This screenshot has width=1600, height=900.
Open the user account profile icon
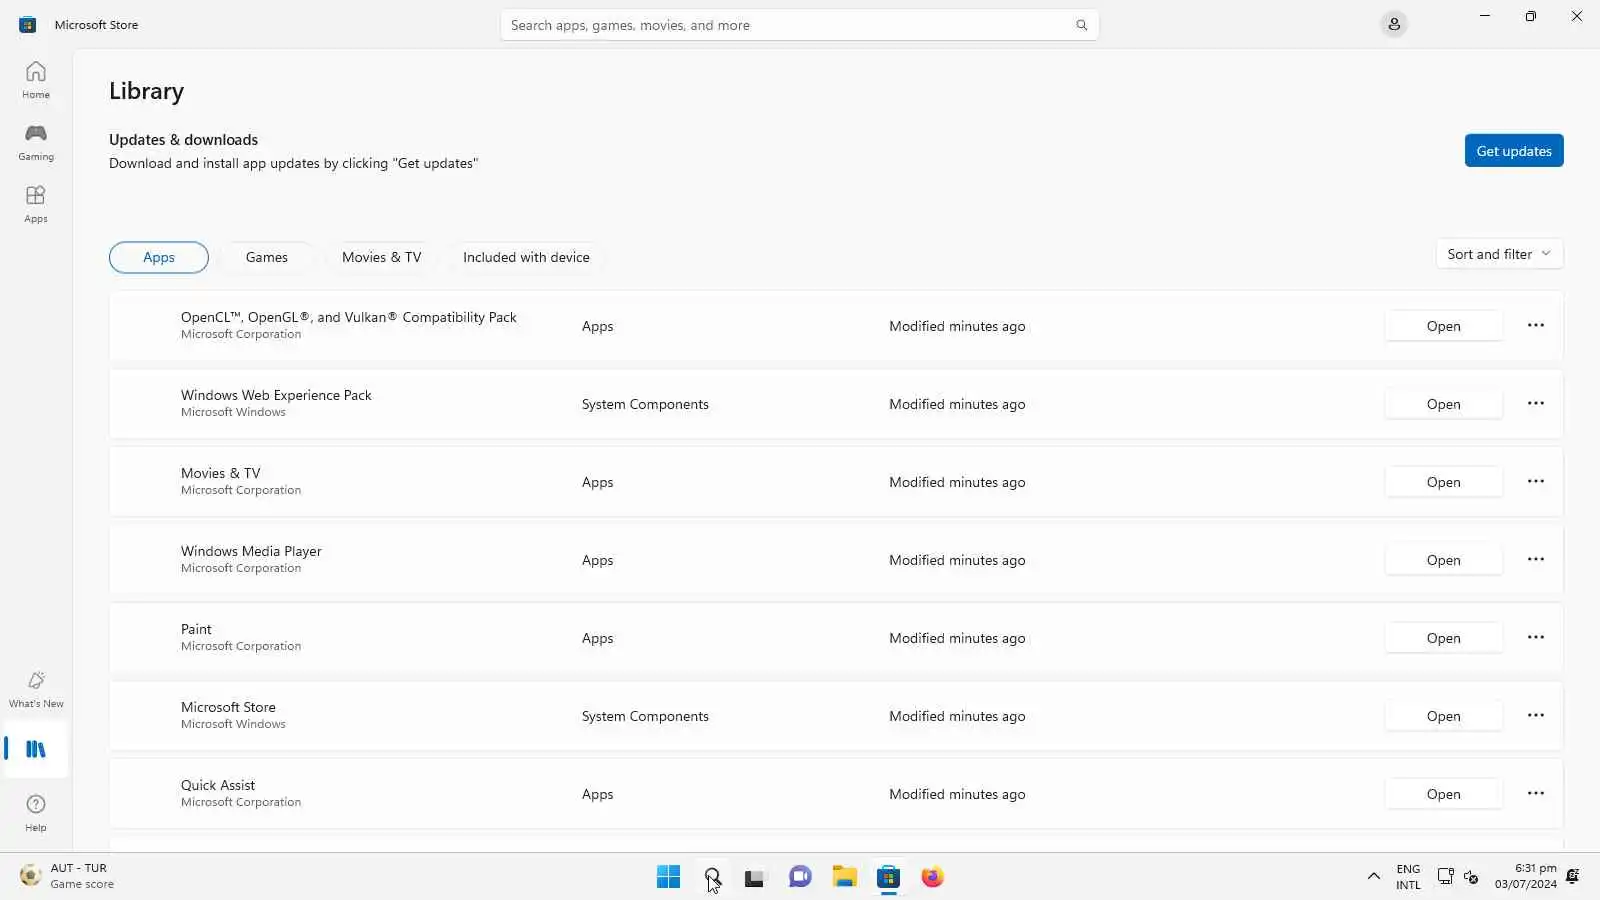click(x=1394, y=24)
